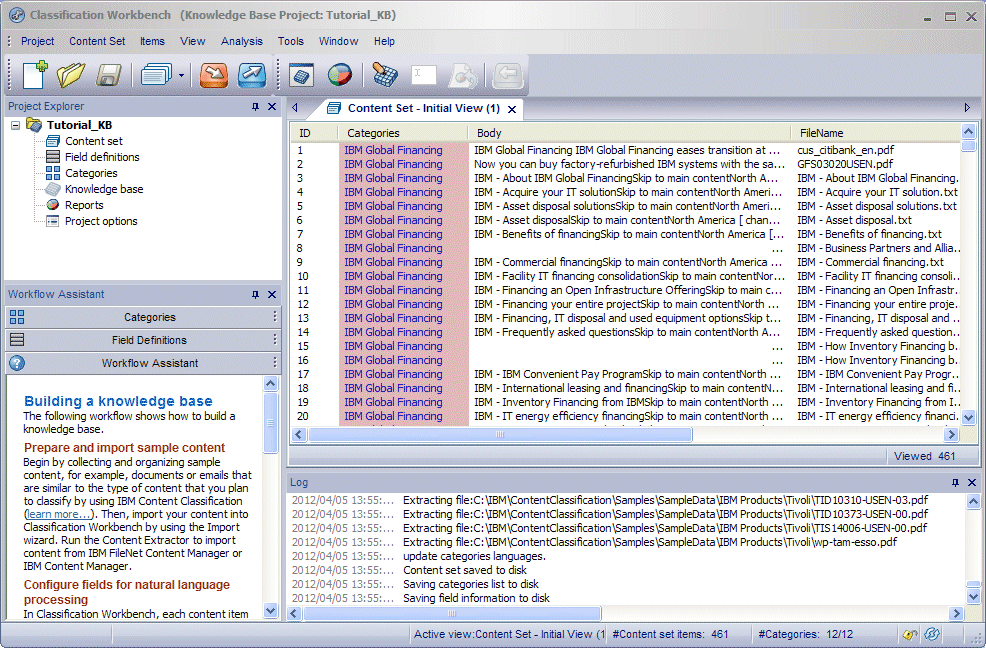Open the Analysis menu
The width and height of the screenshot is (986, 648).
pos(243,41)
